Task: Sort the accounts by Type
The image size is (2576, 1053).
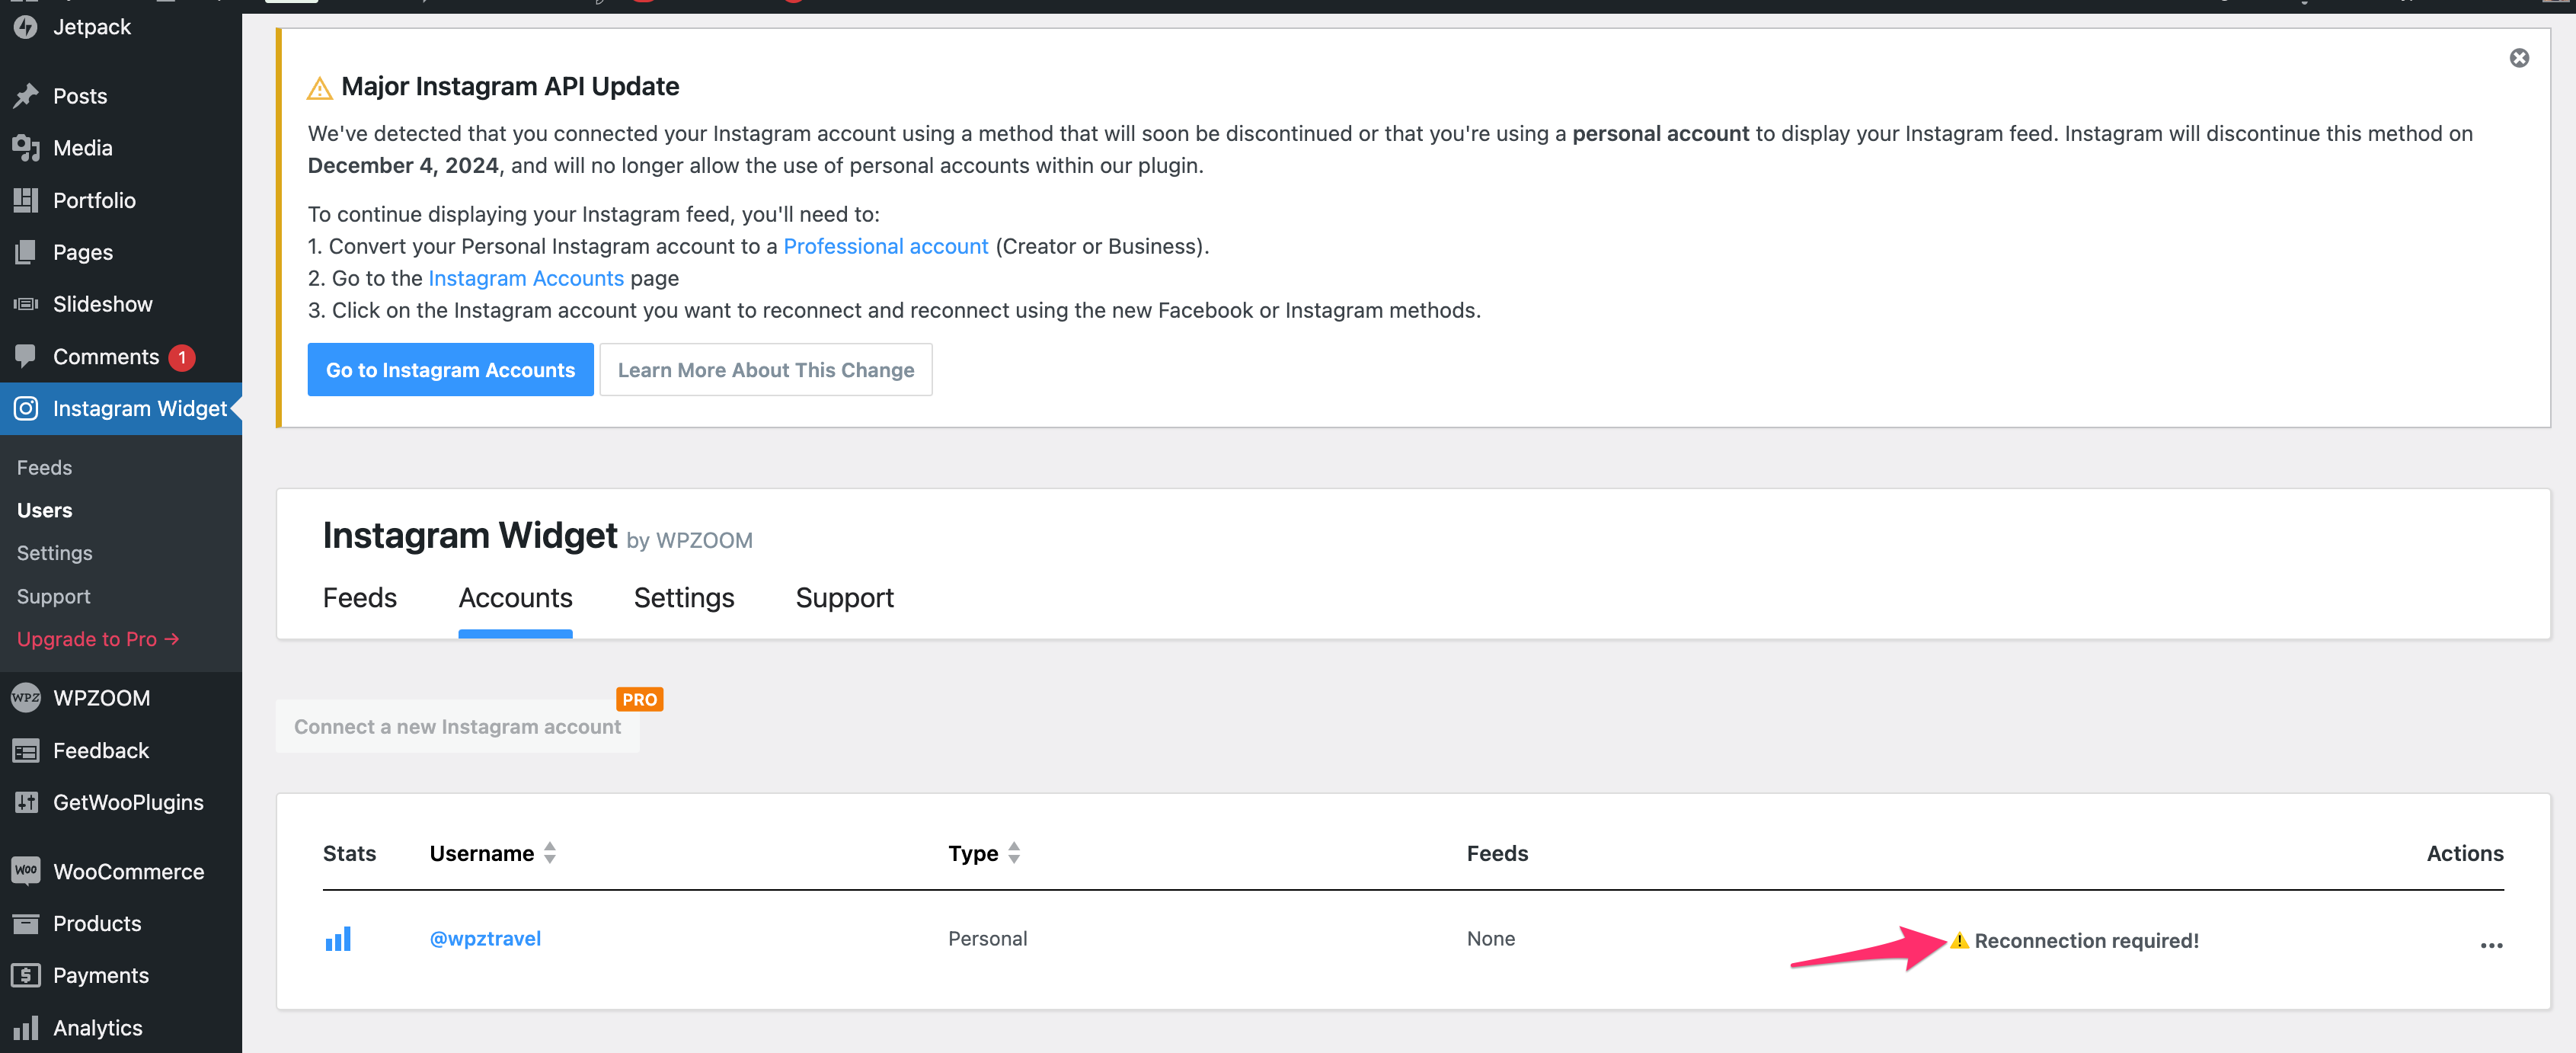Action: [x=1014, y=853]
